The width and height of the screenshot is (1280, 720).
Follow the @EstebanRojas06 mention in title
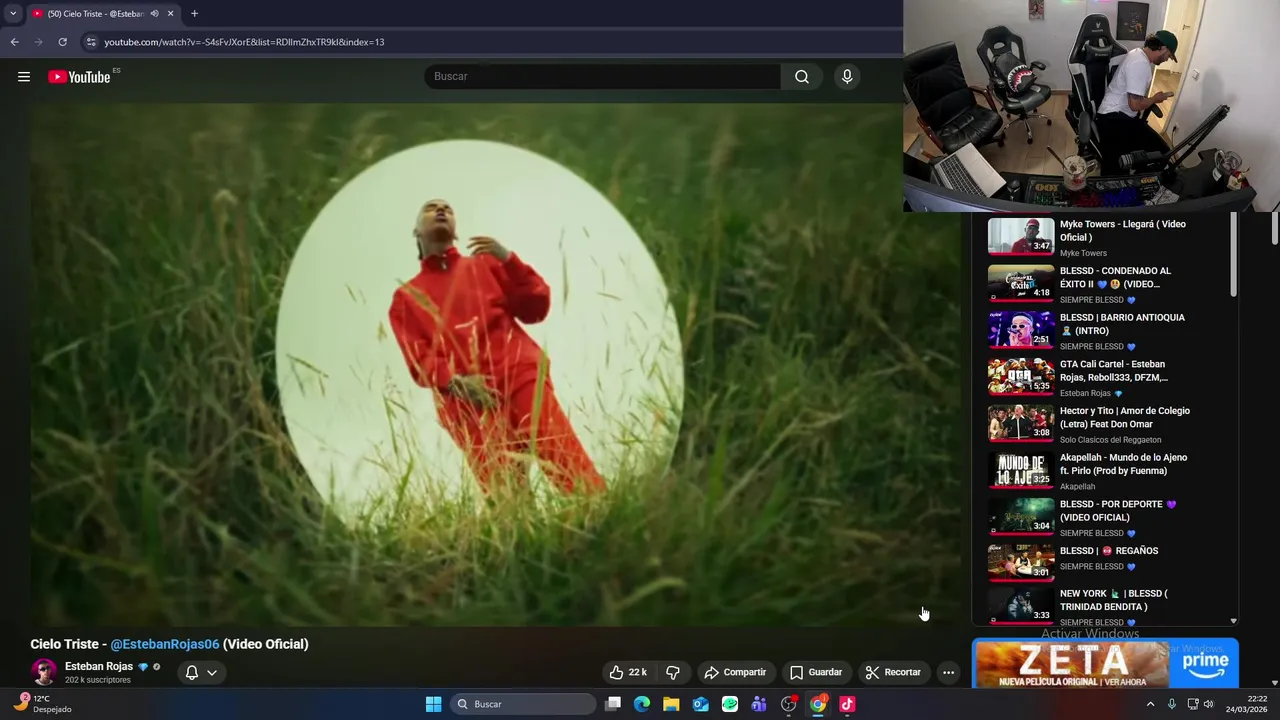pyautogui.click(x=165, y=644)
